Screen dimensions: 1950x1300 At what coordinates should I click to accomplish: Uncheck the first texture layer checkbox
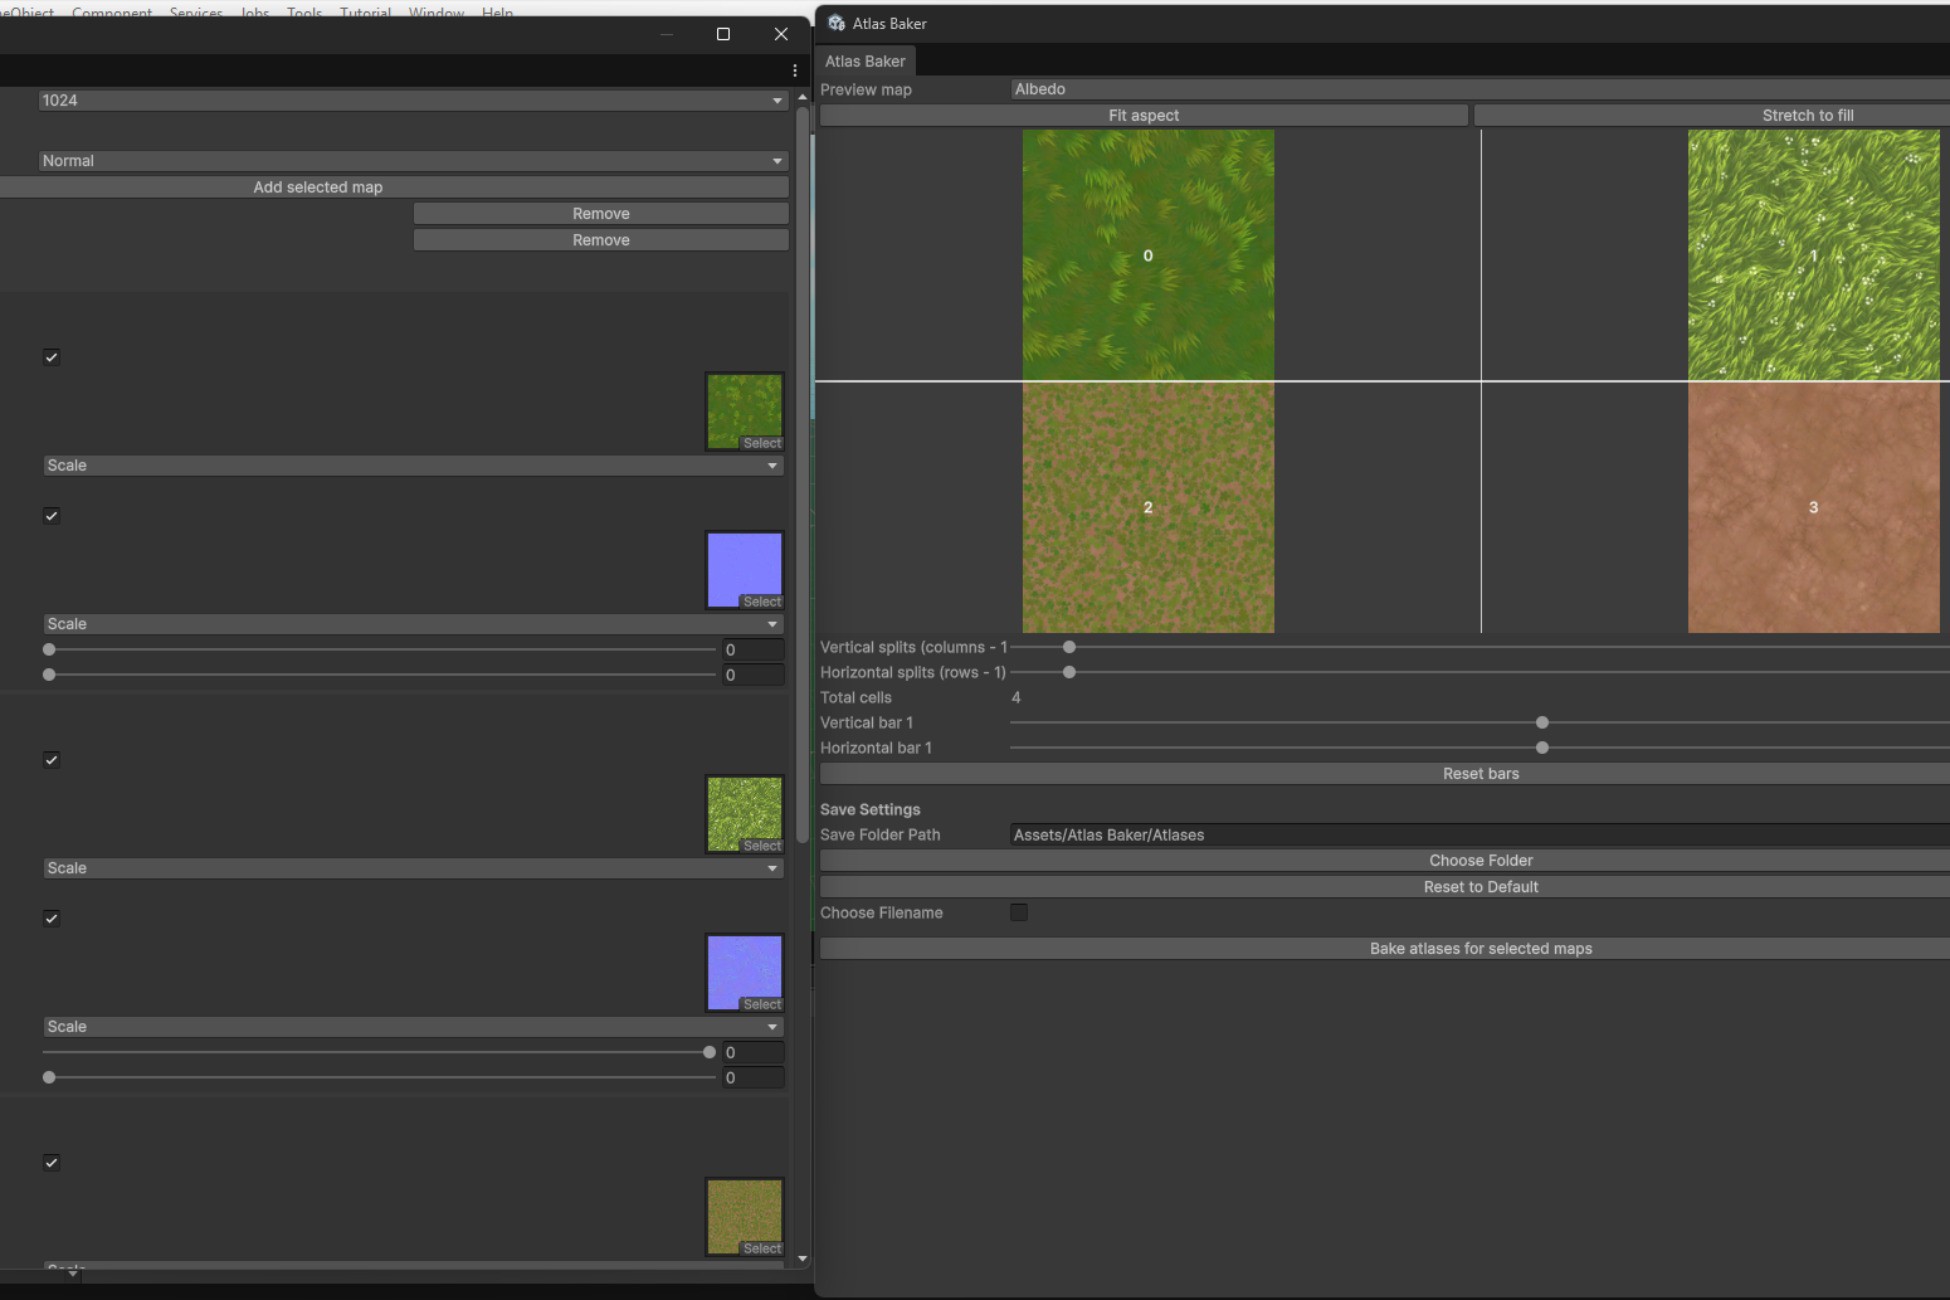pyautogui.click(x=51, y=357)
